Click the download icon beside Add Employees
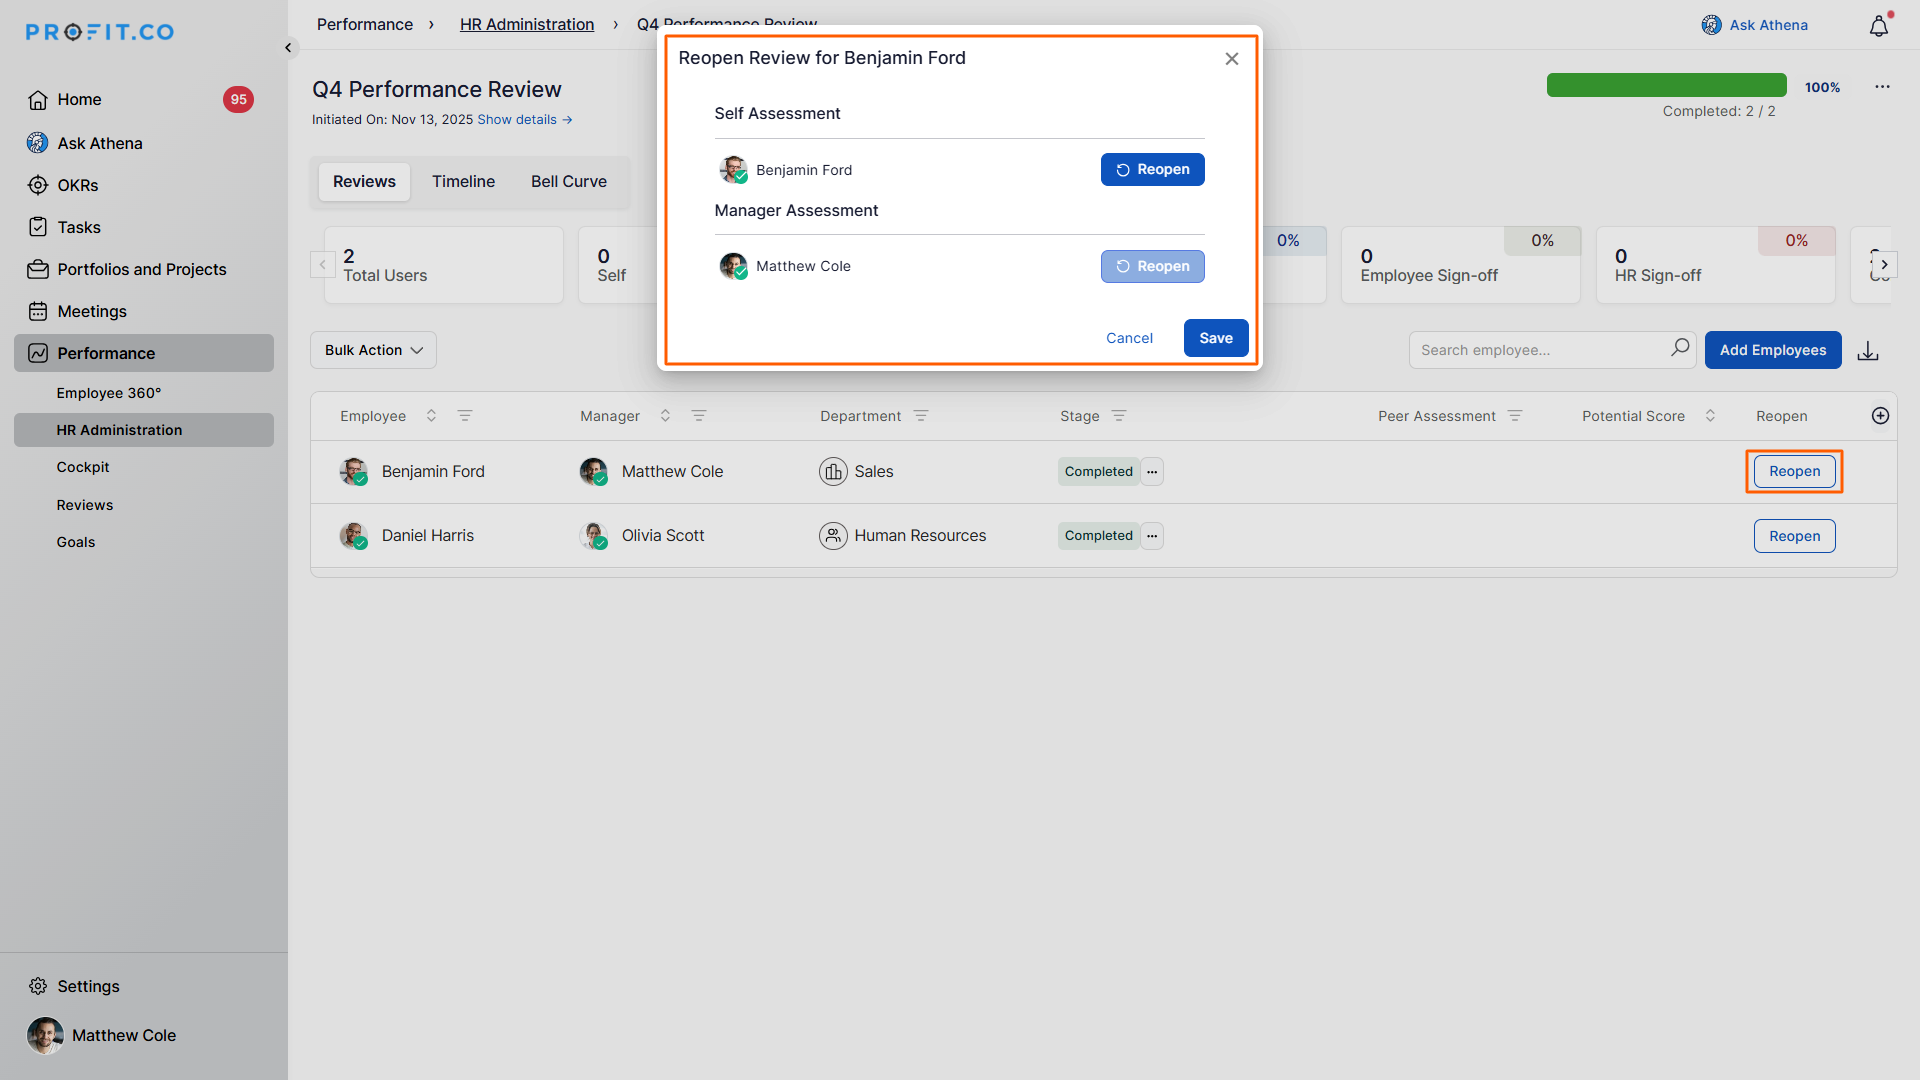Screen dimensions: 1920x1080 pyautogui.click(x=1867, y=351)
